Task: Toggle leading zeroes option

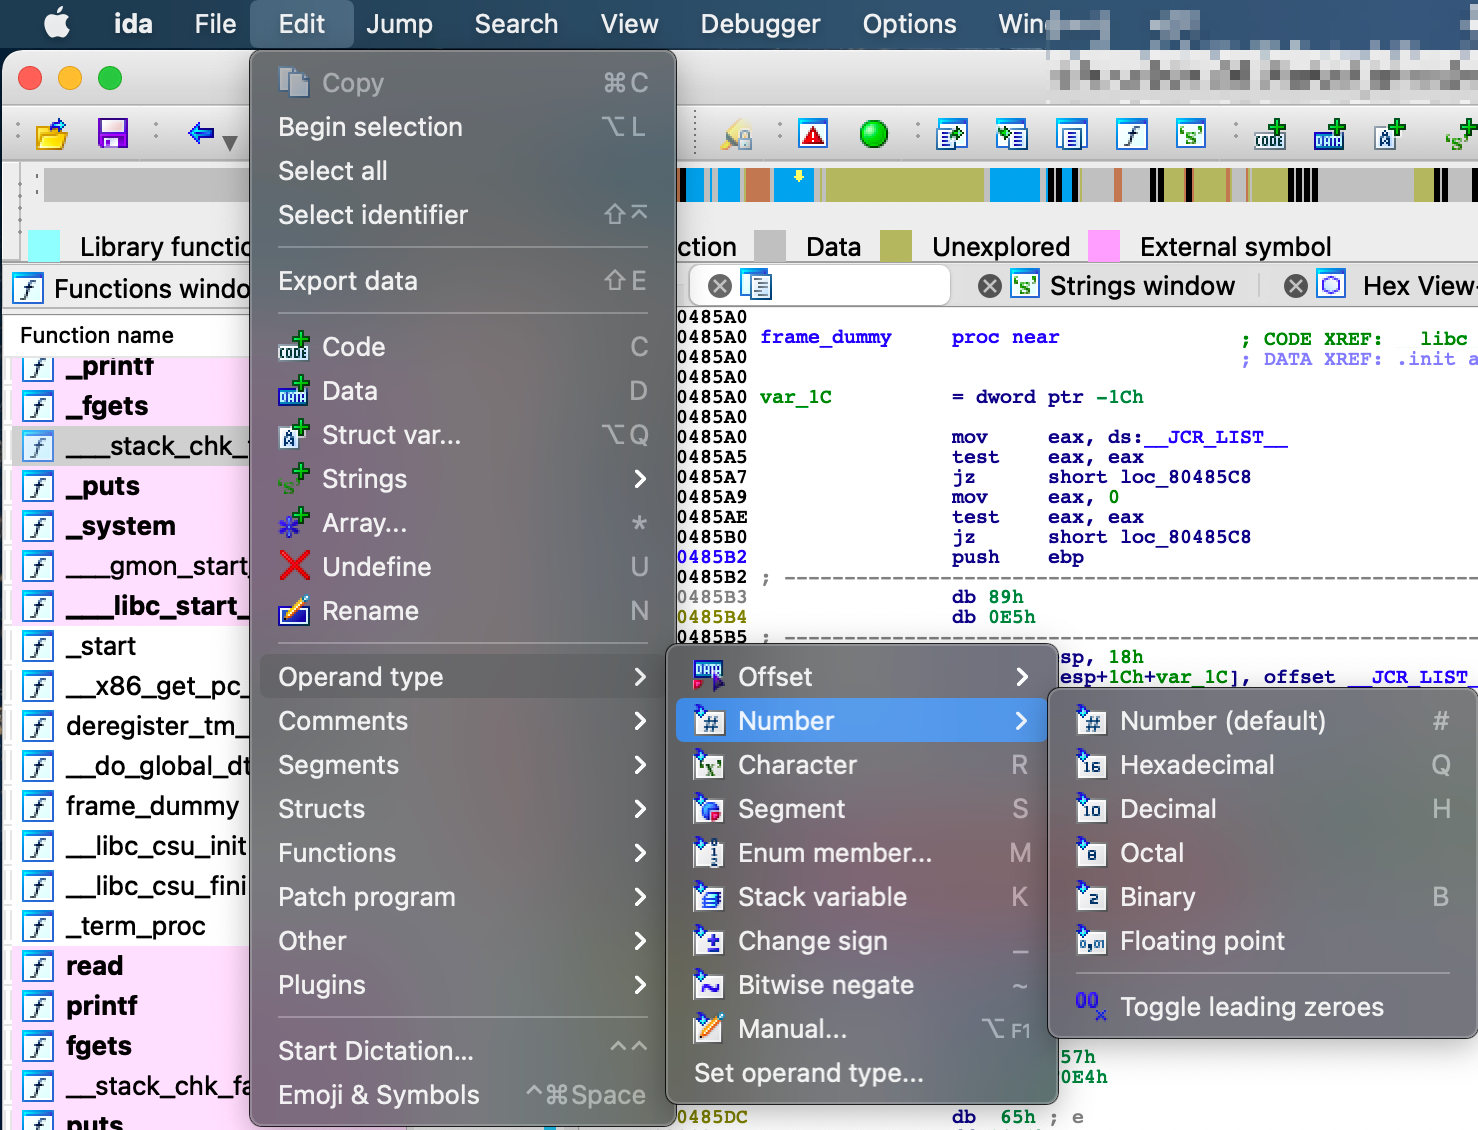Action: tap(1263, 1007)
